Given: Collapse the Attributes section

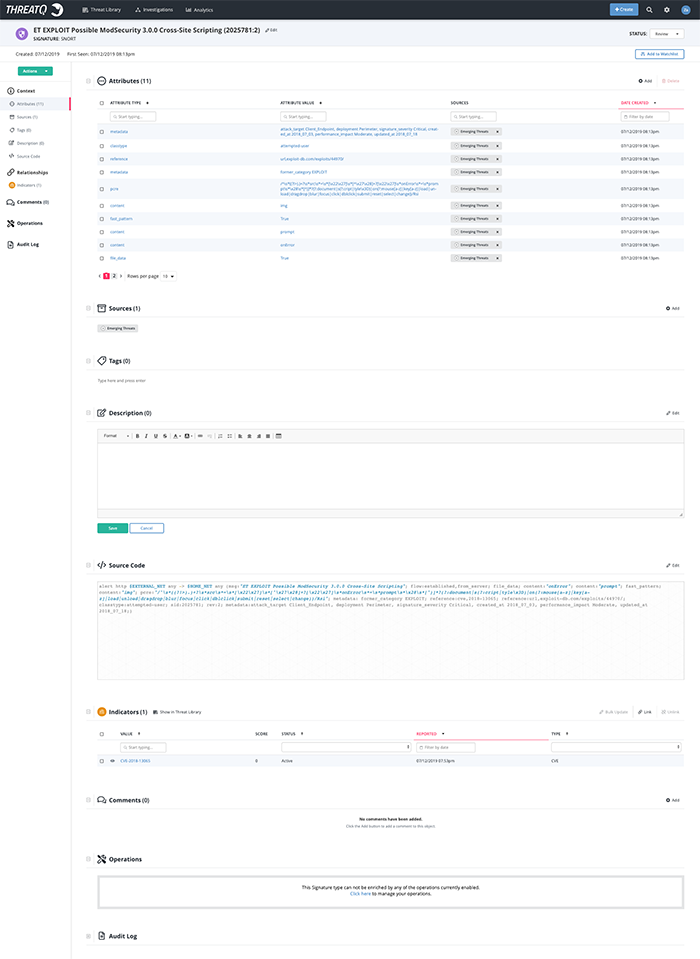Looking at the screenshot, I should [89, 81].
